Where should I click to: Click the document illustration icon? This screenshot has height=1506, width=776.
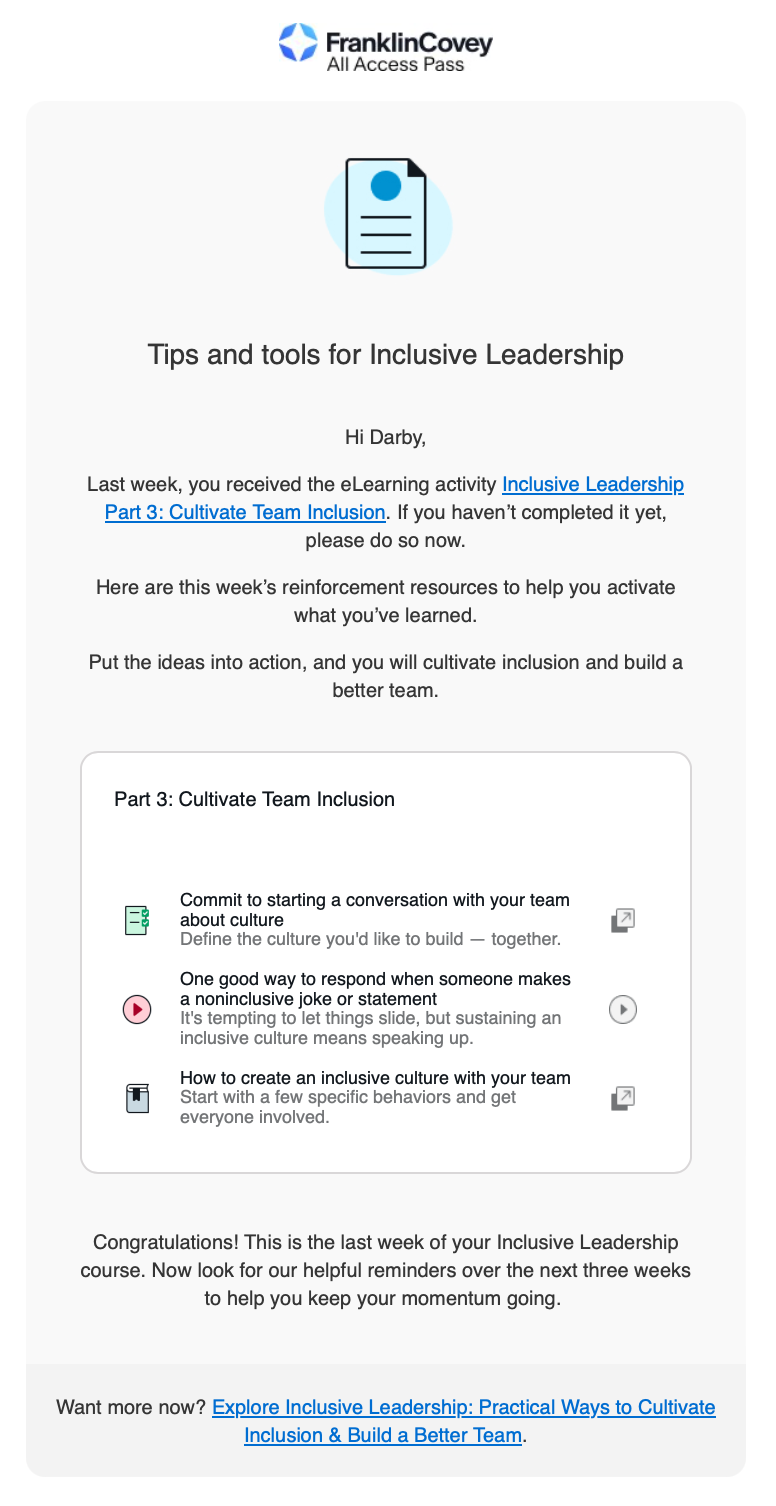click(387, 213)
